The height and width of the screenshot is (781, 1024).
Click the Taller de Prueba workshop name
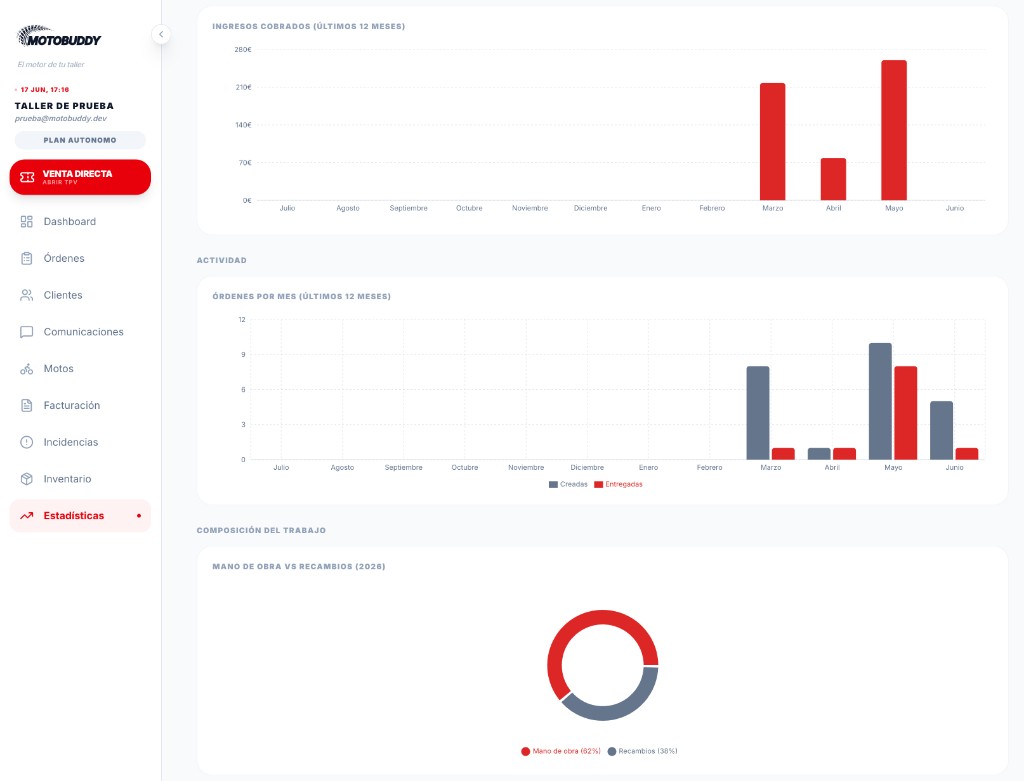click(x=64, y=106)
